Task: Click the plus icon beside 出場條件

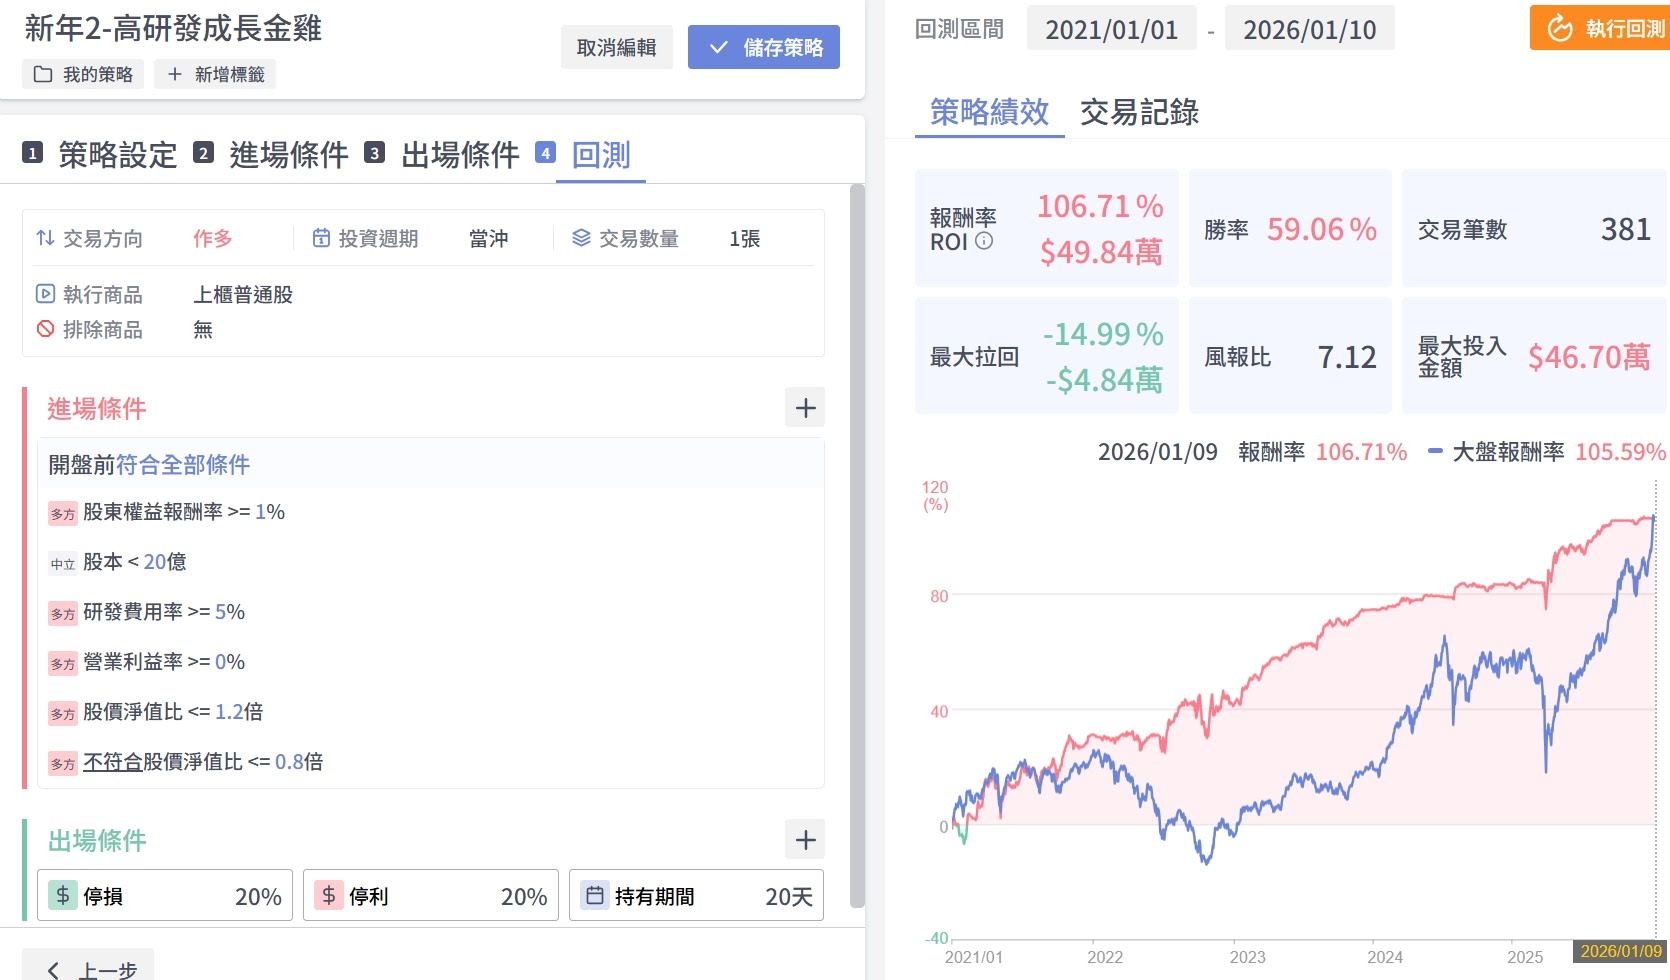Action: coord(805,840)
